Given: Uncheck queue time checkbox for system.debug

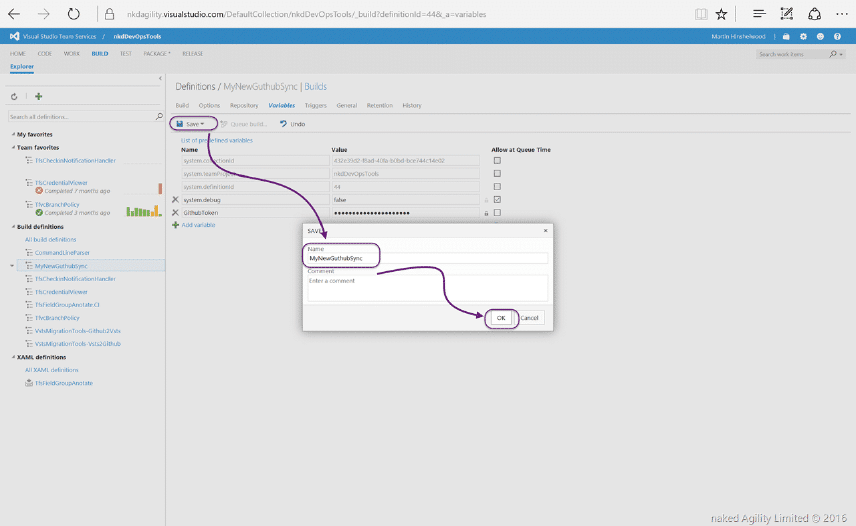Looking at the screenshot, I should (497, 200).
